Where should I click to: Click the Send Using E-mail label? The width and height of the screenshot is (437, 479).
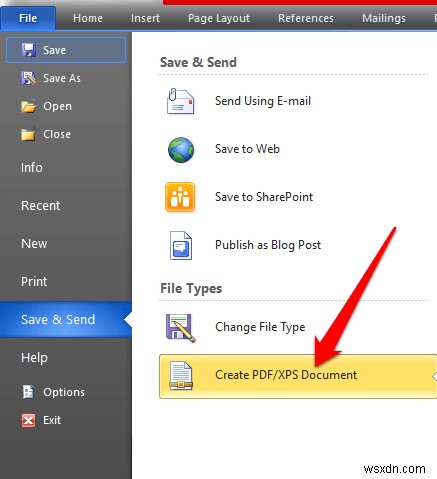click(x=263, y=101)
